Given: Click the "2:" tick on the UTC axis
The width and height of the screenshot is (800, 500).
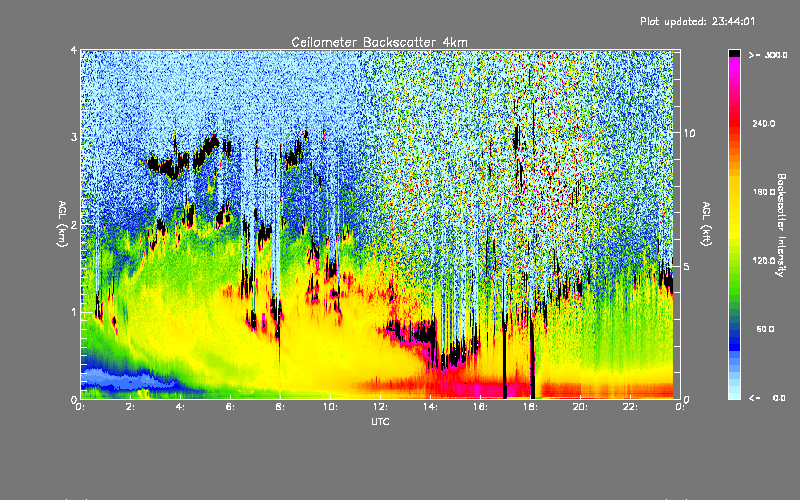Looking at the screenshot, I should coord(130,407).
